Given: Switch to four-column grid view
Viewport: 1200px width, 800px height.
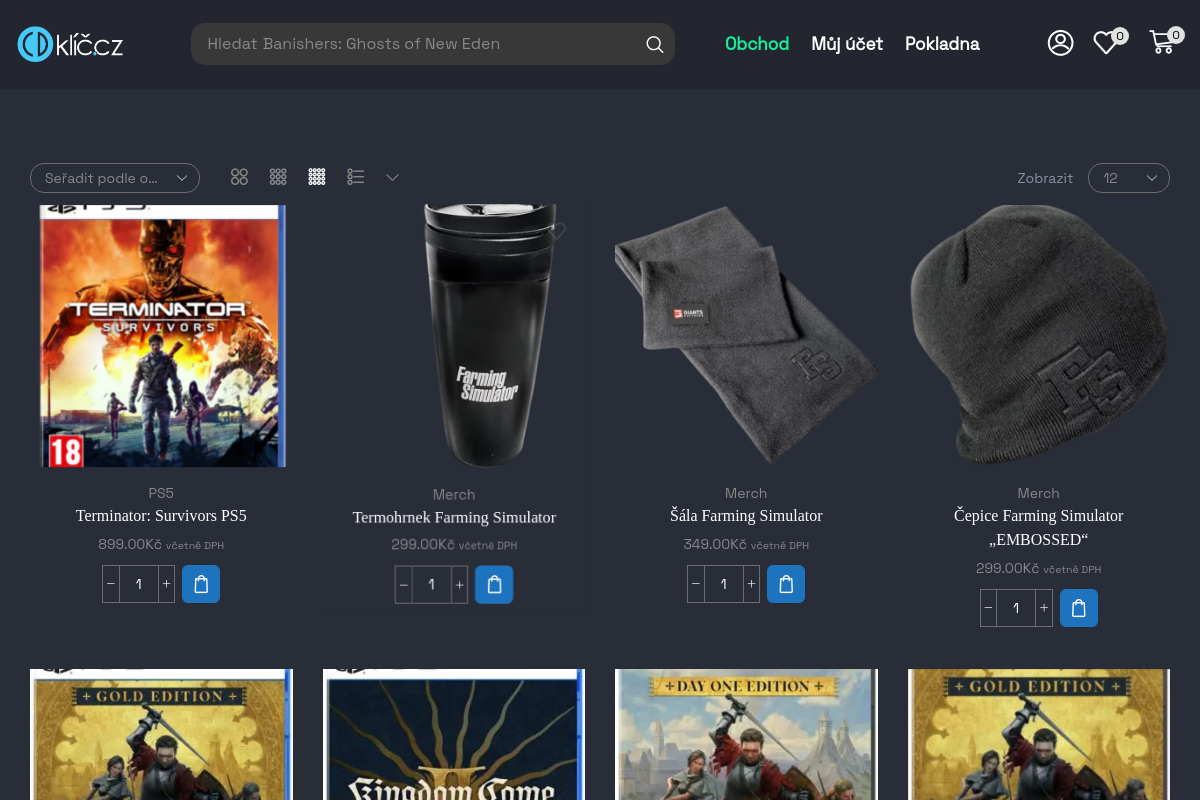Looking at the screenshot, I should click(317, 177).
